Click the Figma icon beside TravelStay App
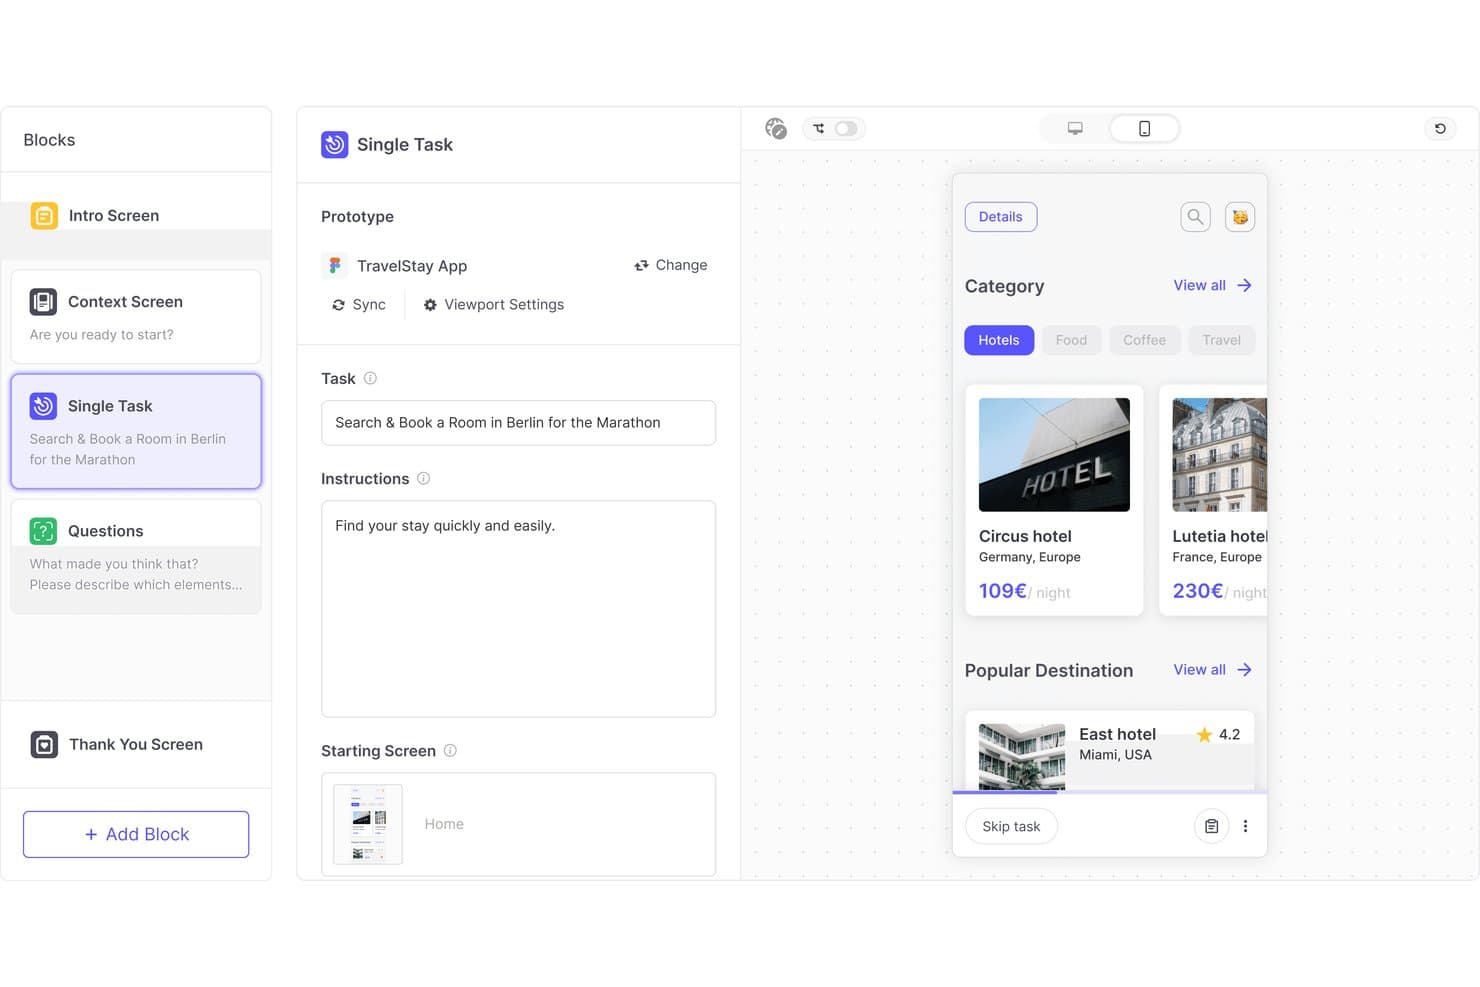The image size is (1480, 987). click(x=335, y=266)
